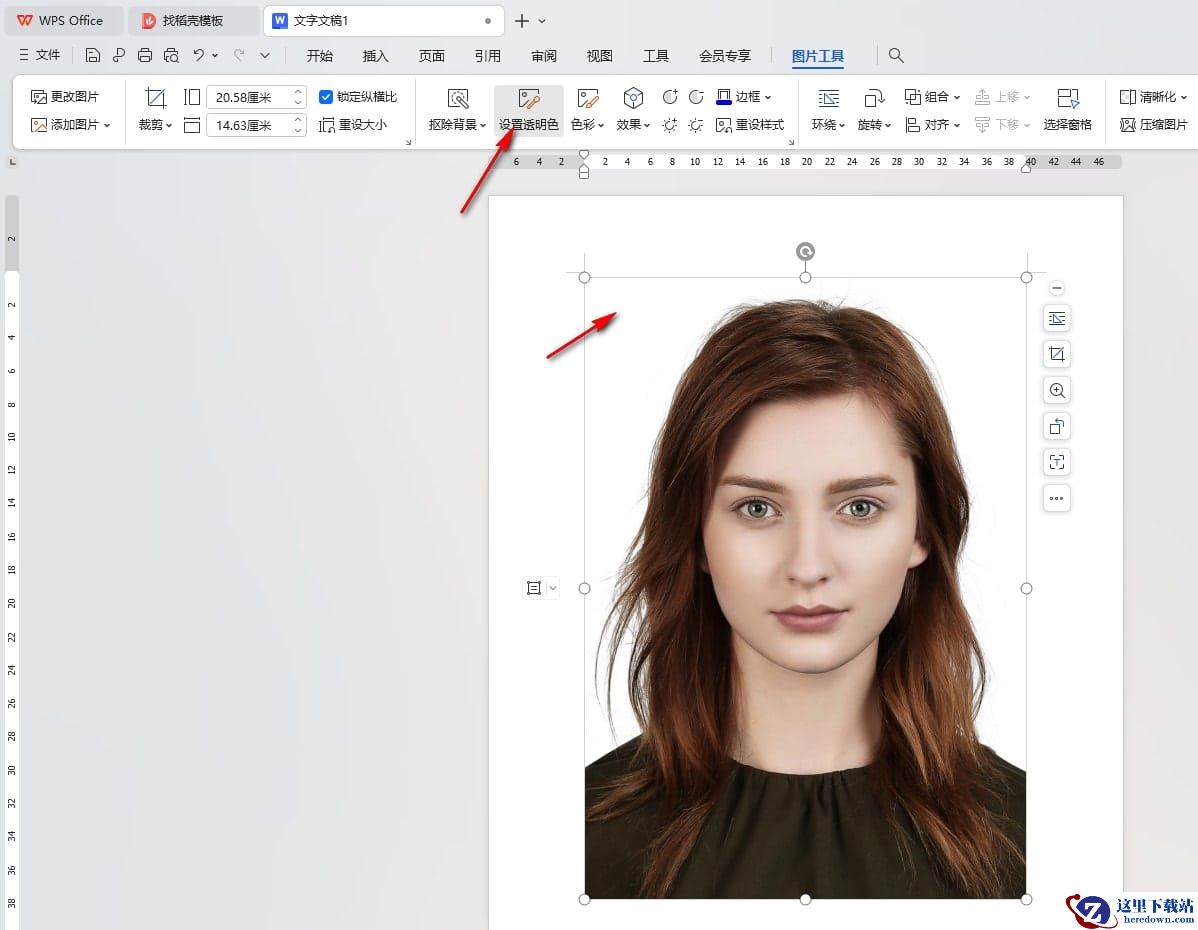Open the 效果 effects dropdown
The width and height of the screenshot is (1198, 930).
point(633,110)
